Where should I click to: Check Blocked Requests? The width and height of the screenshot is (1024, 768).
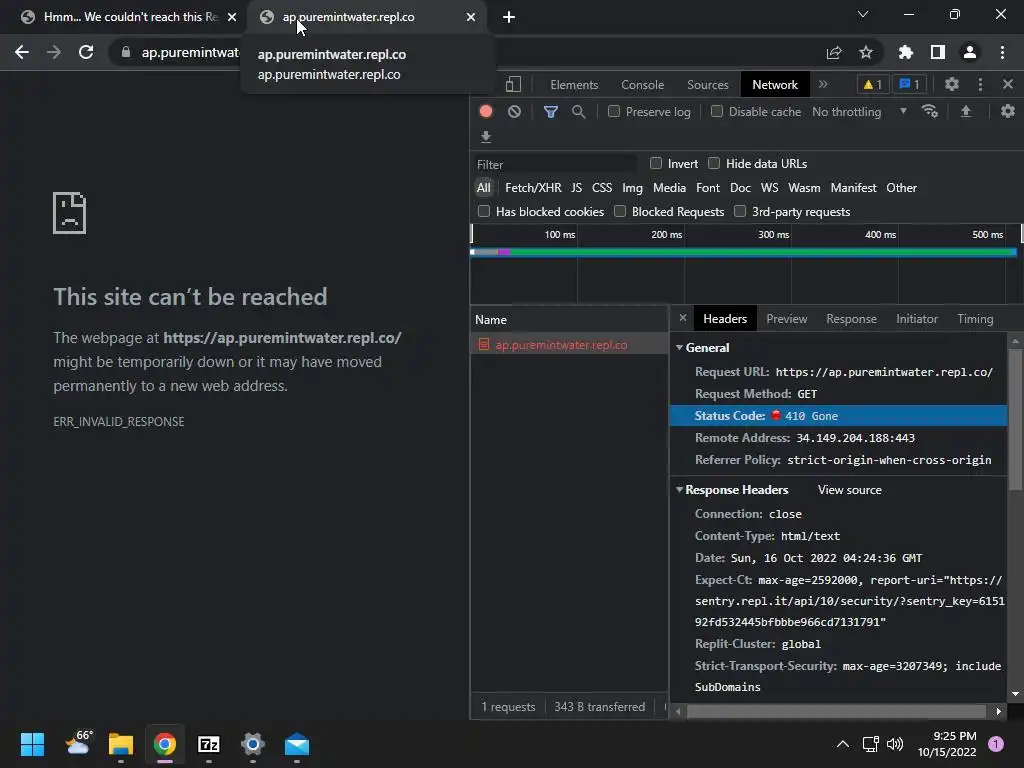click(x=620, y=211)
